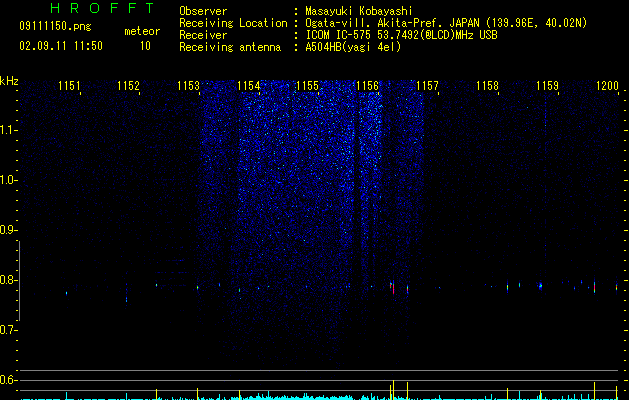The width and height of the screenshot is (629, 400).
Task: Click the 1158 time marker
Action: pos(487,85)
